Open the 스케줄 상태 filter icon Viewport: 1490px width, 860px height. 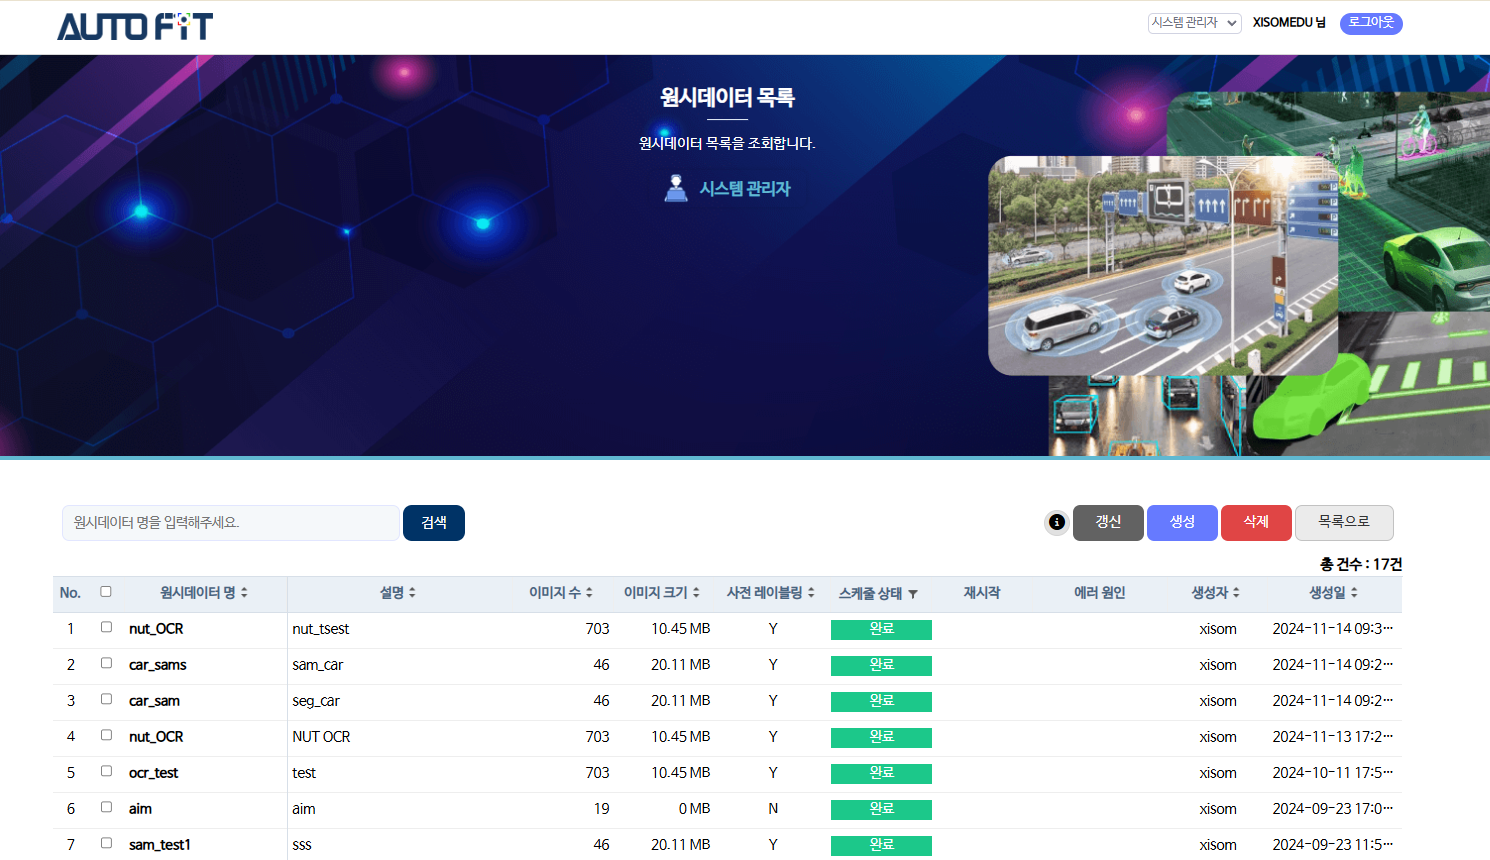click(x=913, y=594)
